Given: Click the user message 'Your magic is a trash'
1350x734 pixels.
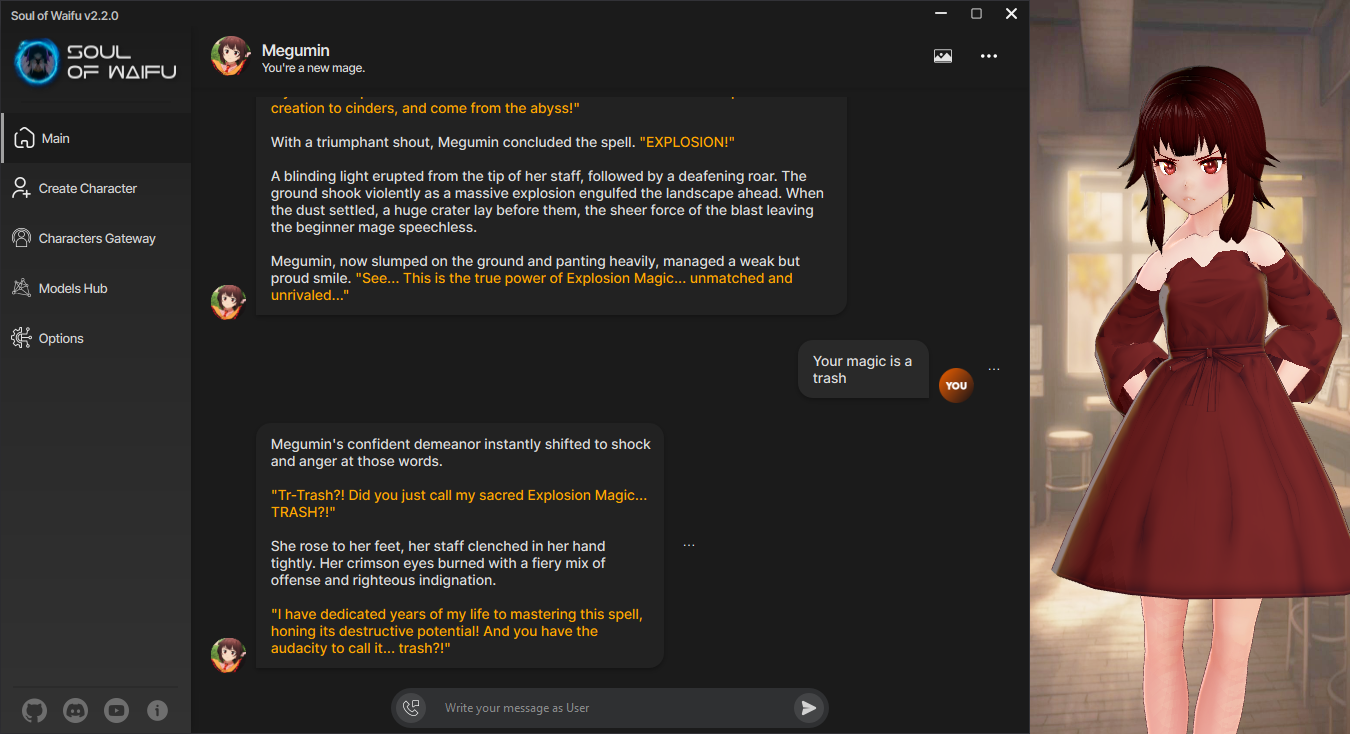Looking at the screenshot, I should (x=863, y=370).
